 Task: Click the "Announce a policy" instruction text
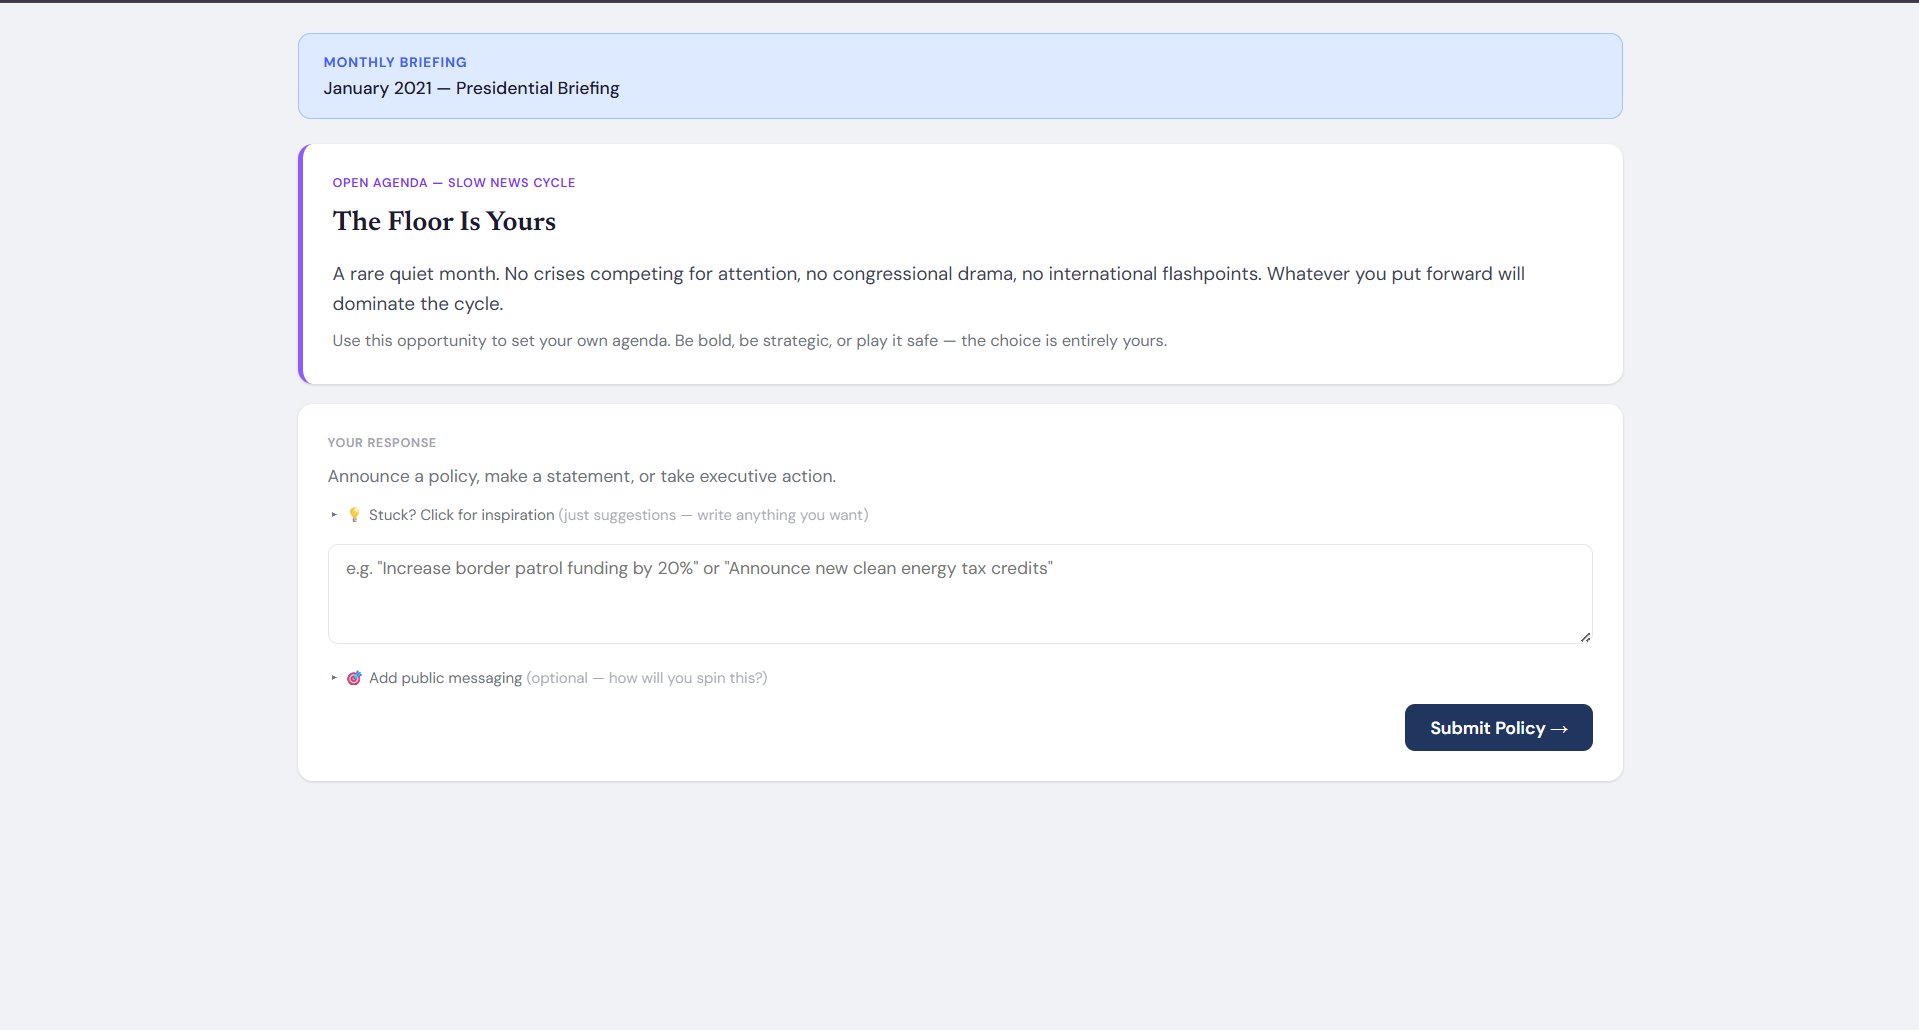coord(581,476)
